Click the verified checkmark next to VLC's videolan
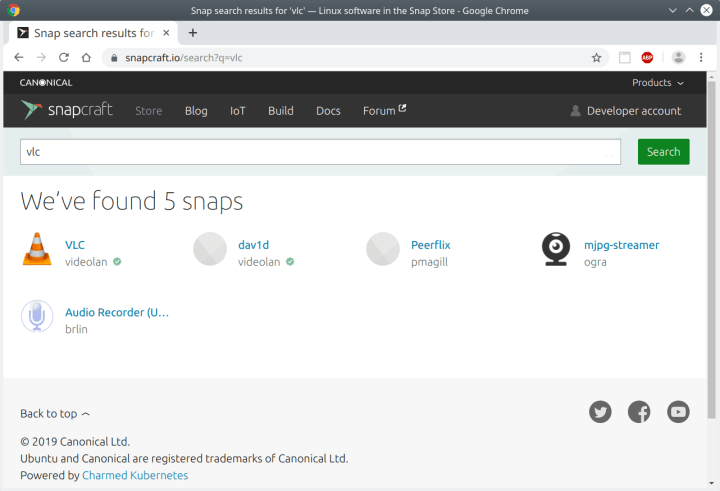Image resolution: width=720 pixels, height=491 pixels. [x=117, y=261]
